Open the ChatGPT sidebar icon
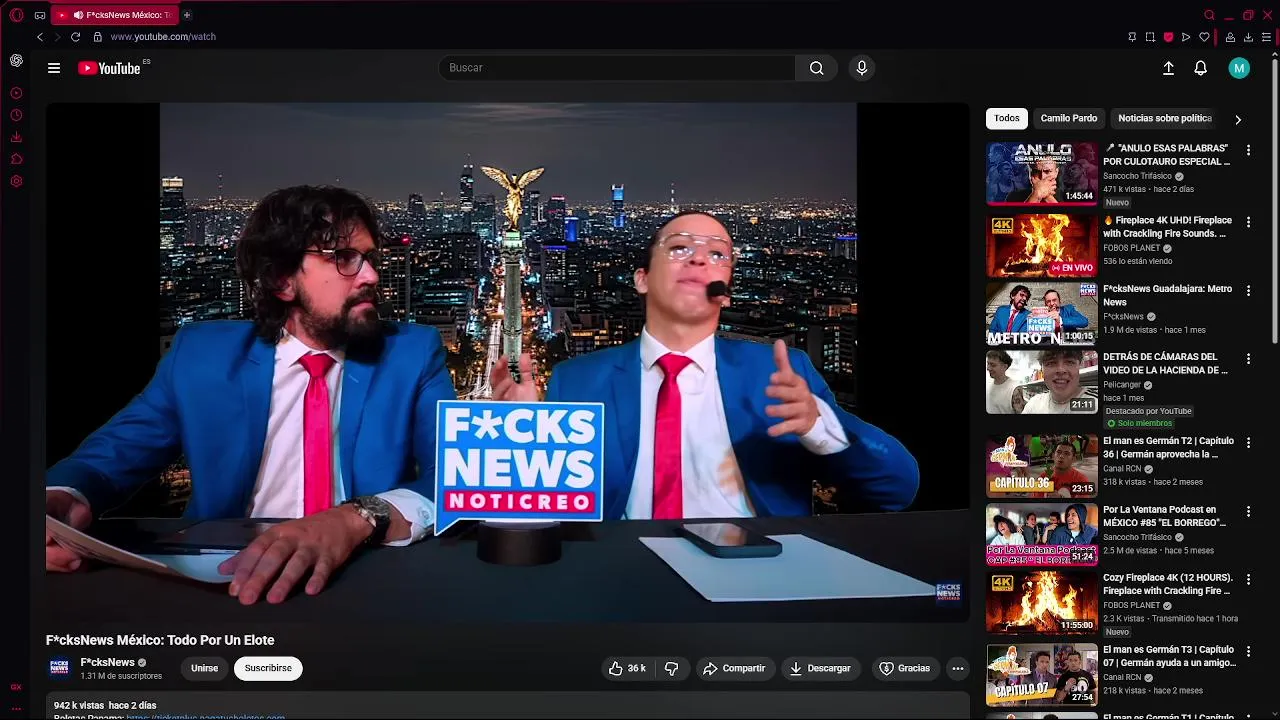Screen dimensions: 1280x720 pos(16,61)
